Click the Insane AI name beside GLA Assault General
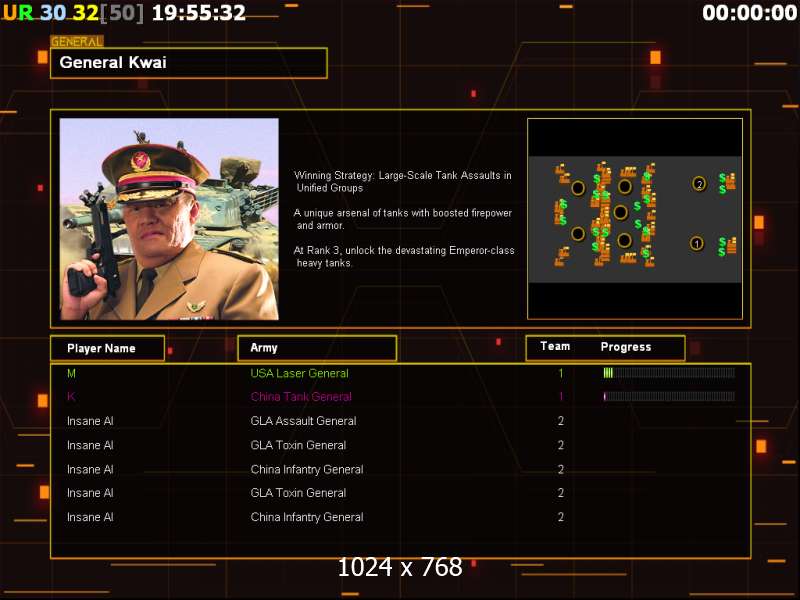Viewport: 800px width, 600px height. point(90,421)
